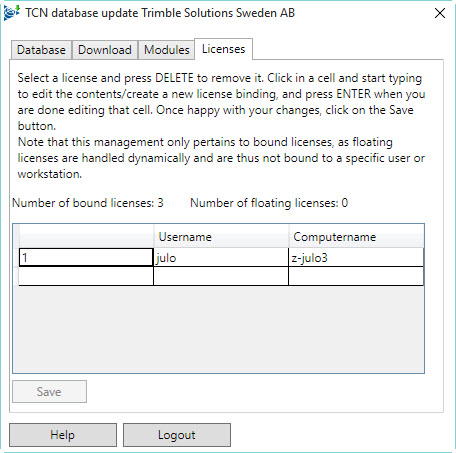Click the empty username cell in new row

(221, 276)
